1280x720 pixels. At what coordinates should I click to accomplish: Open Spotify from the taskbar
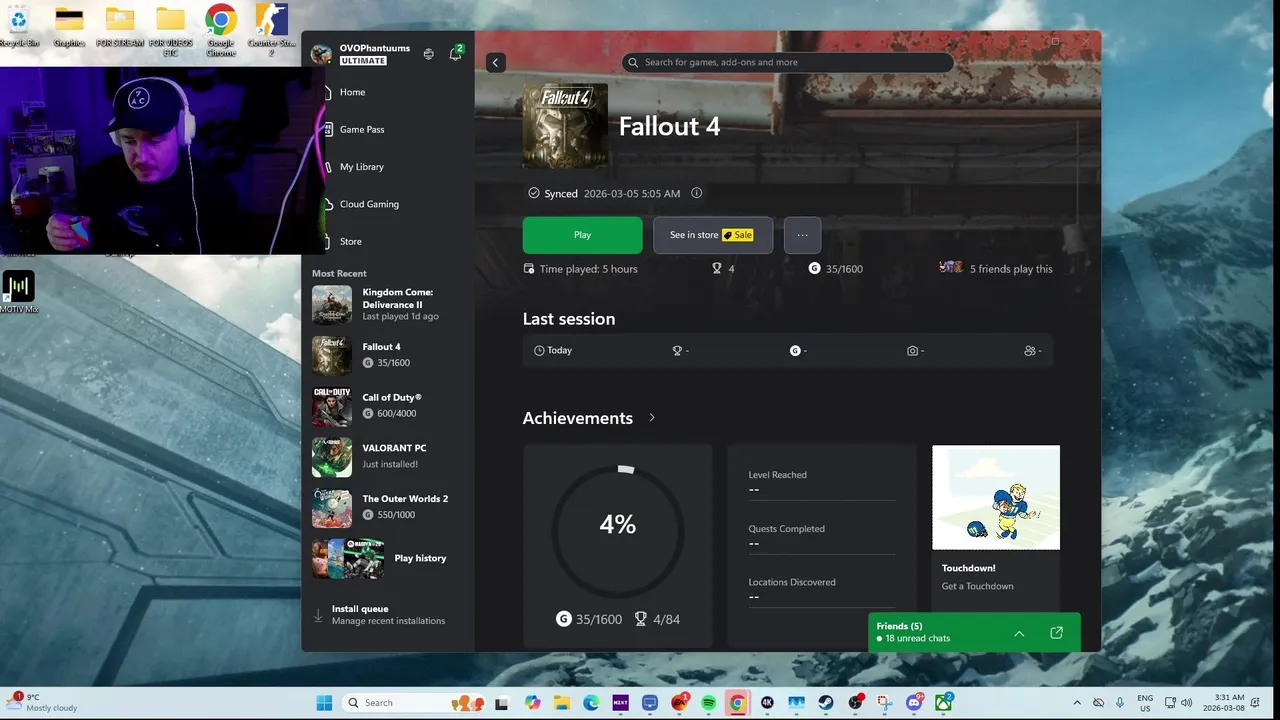pyautogui.click(x=708, y=703)
